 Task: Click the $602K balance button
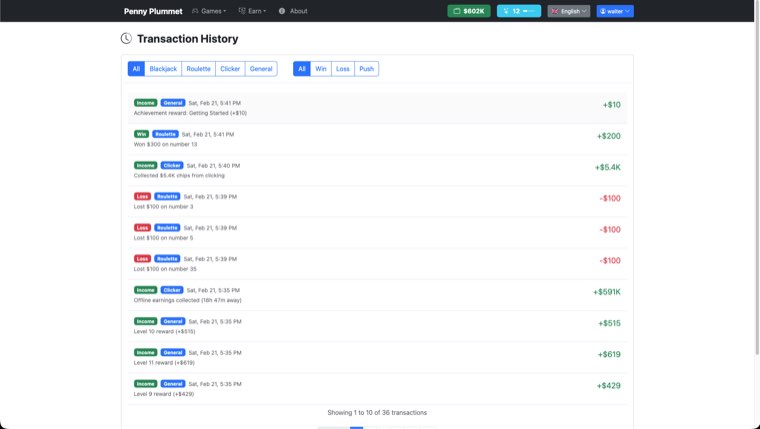coord(469,11)
